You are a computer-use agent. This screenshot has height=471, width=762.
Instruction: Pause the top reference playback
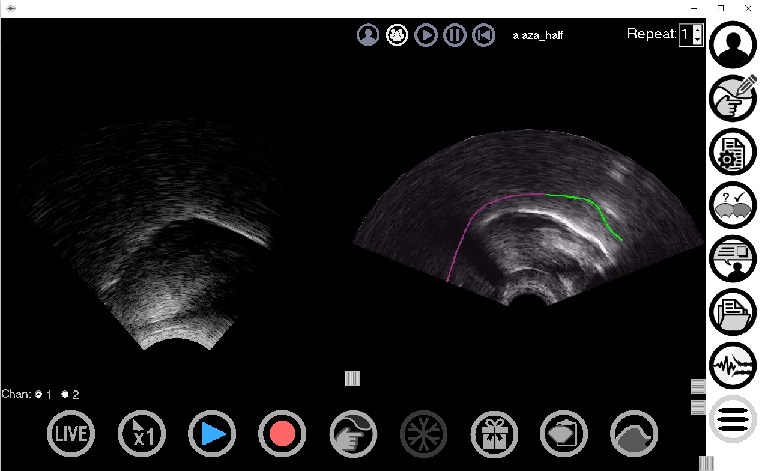click(x=454, y=36)
